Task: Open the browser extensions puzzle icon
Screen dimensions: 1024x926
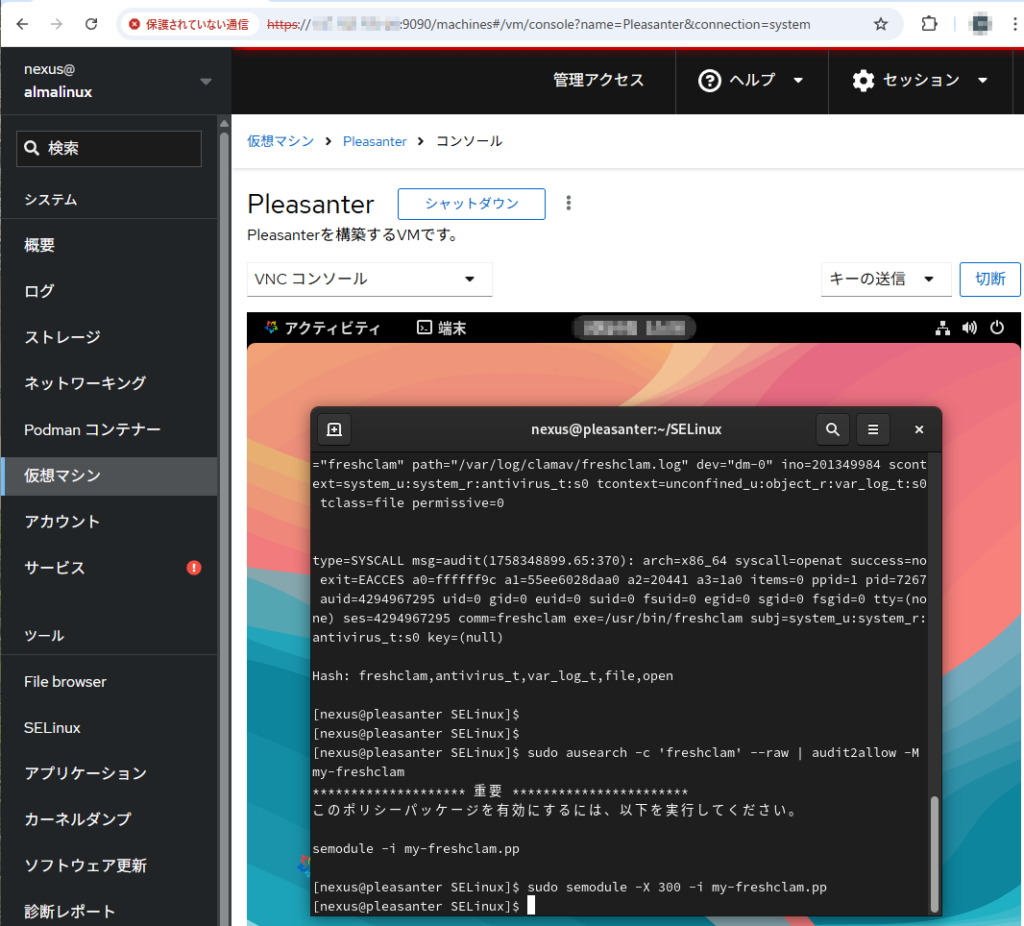Action: pos(929,24)
